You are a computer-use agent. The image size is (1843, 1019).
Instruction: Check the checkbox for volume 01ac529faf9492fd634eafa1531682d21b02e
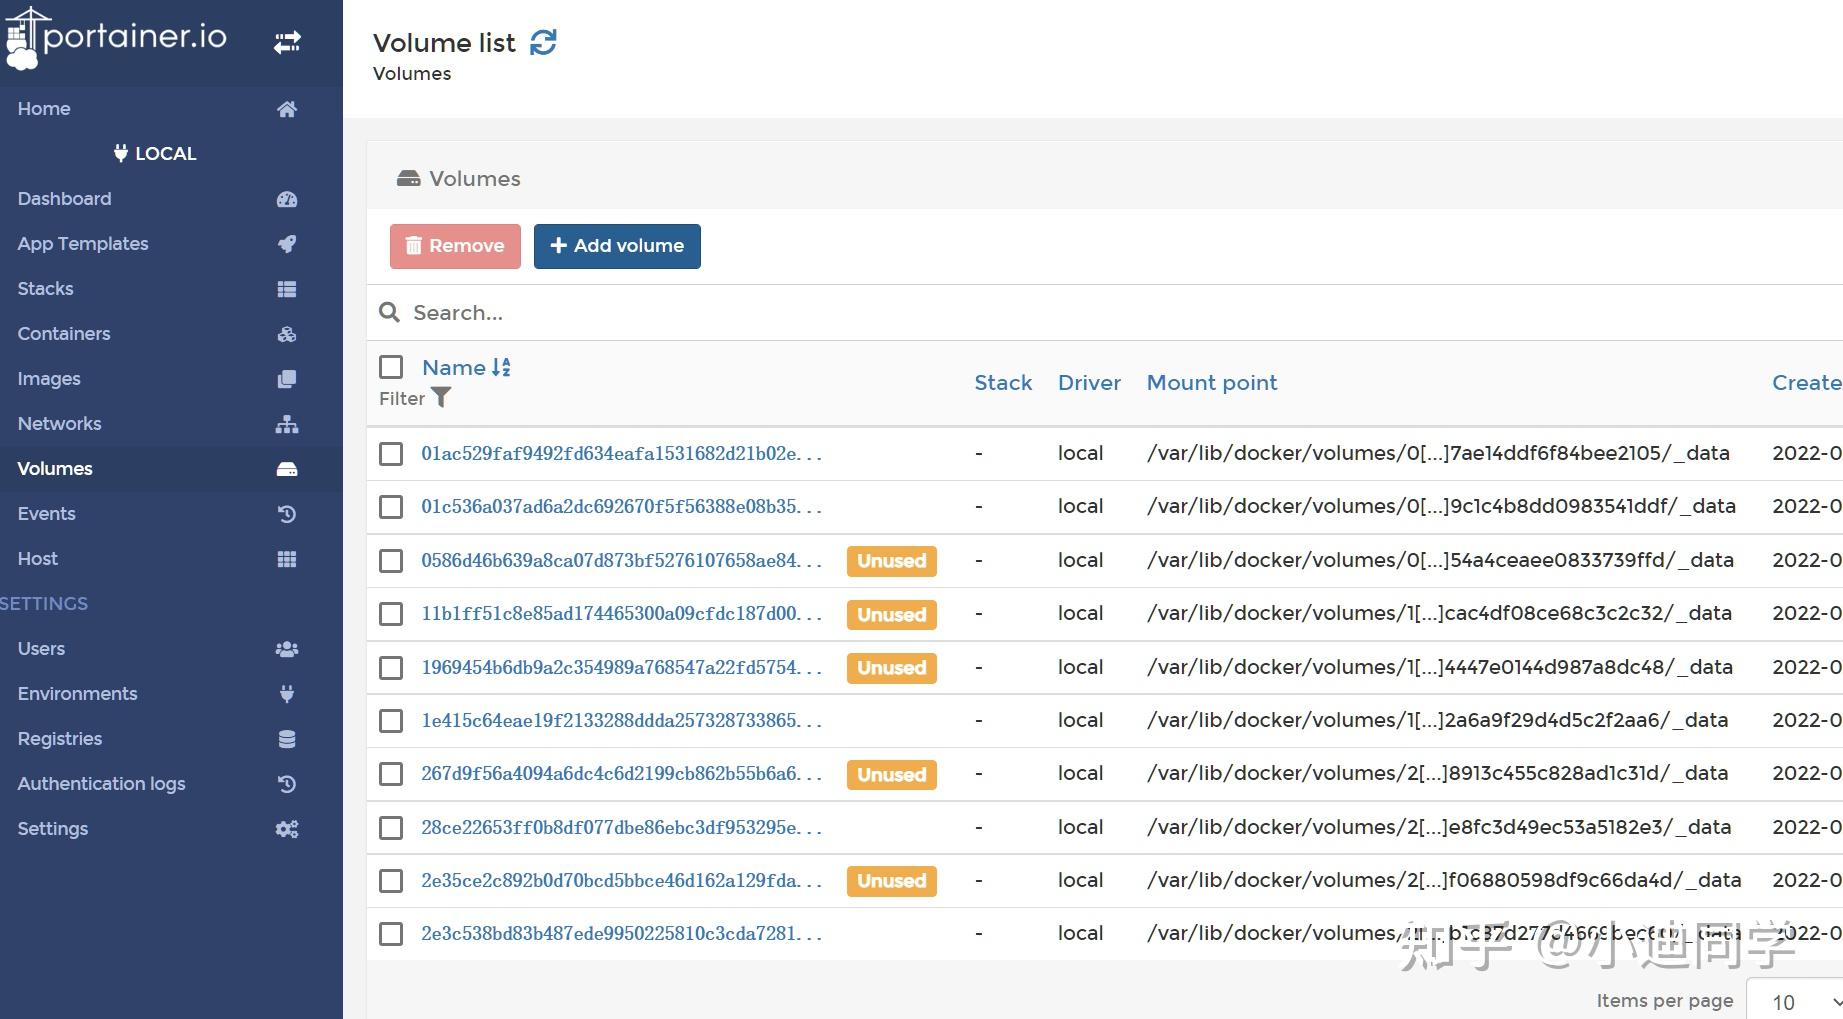pyautogui.click(x=390, y=453)
